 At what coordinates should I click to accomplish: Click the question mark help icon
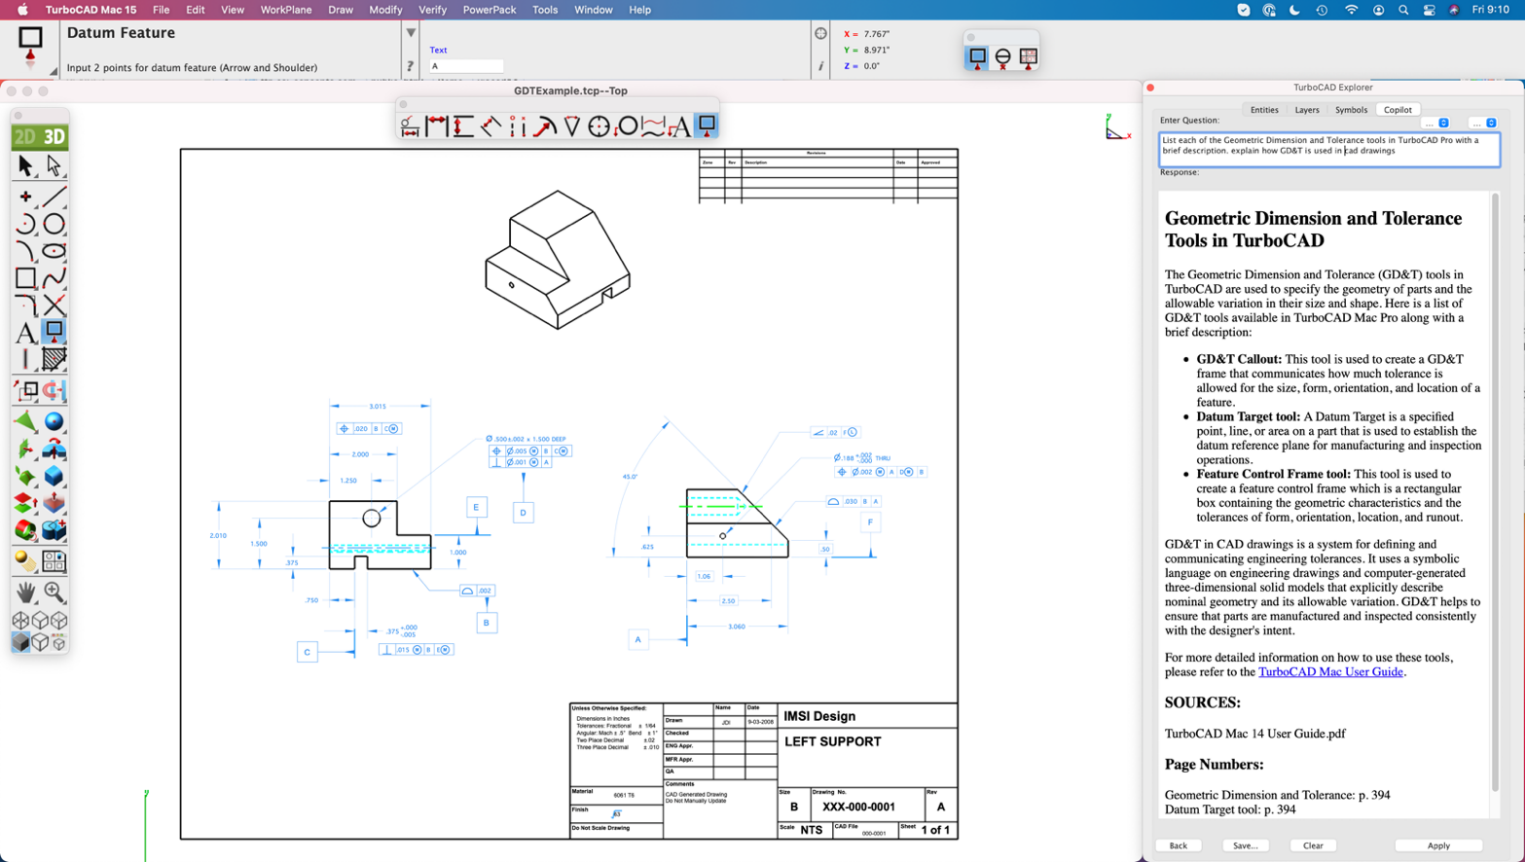coord(410,67)
